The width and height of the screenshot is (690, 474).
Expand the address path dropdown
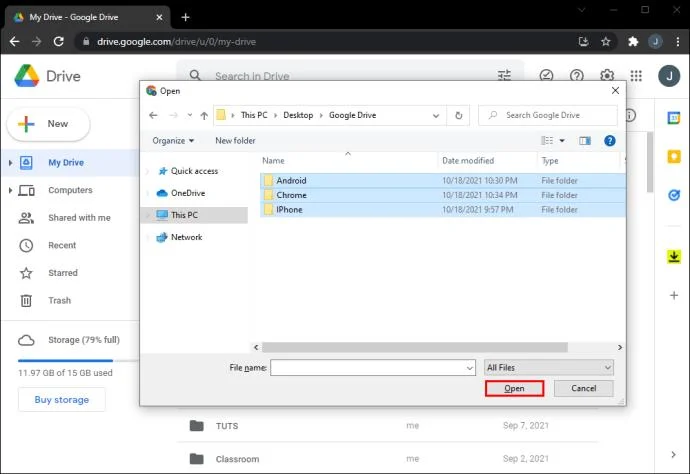click(436, 116)
